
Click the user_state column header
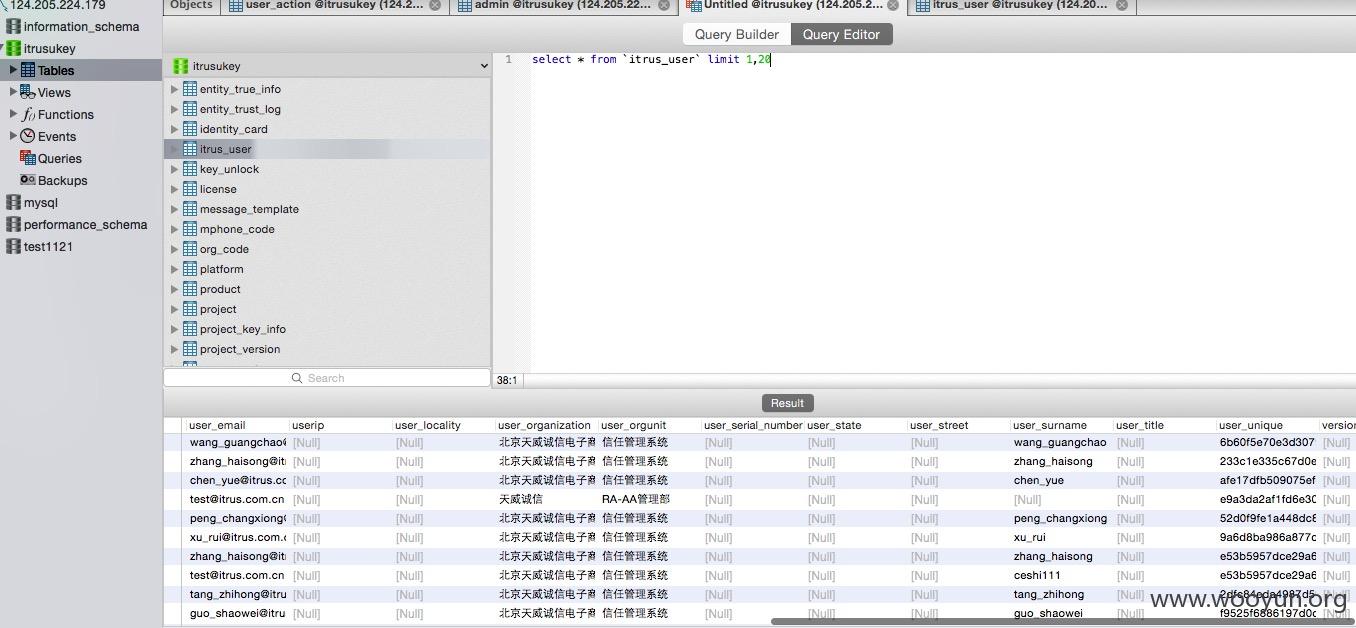tap(855, 425)
